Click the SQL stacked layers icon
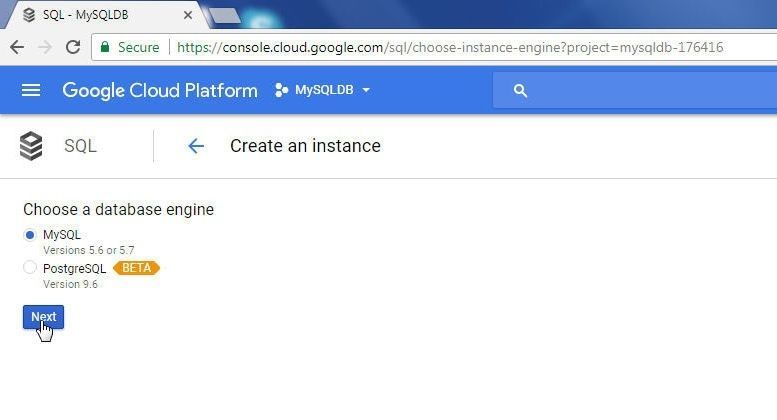777x420 pixels. (31, 146)
